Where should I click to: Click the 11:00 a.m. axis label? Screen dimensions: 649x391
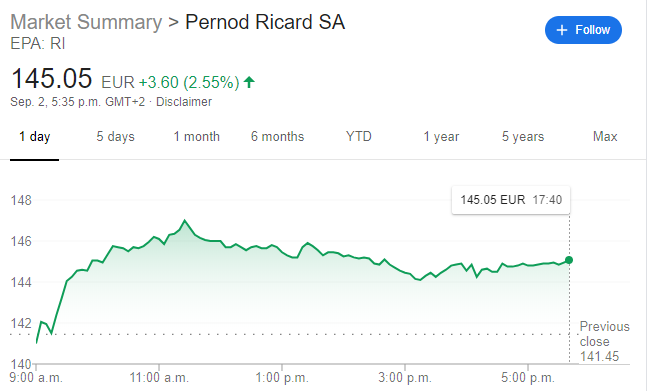(159, 377)
